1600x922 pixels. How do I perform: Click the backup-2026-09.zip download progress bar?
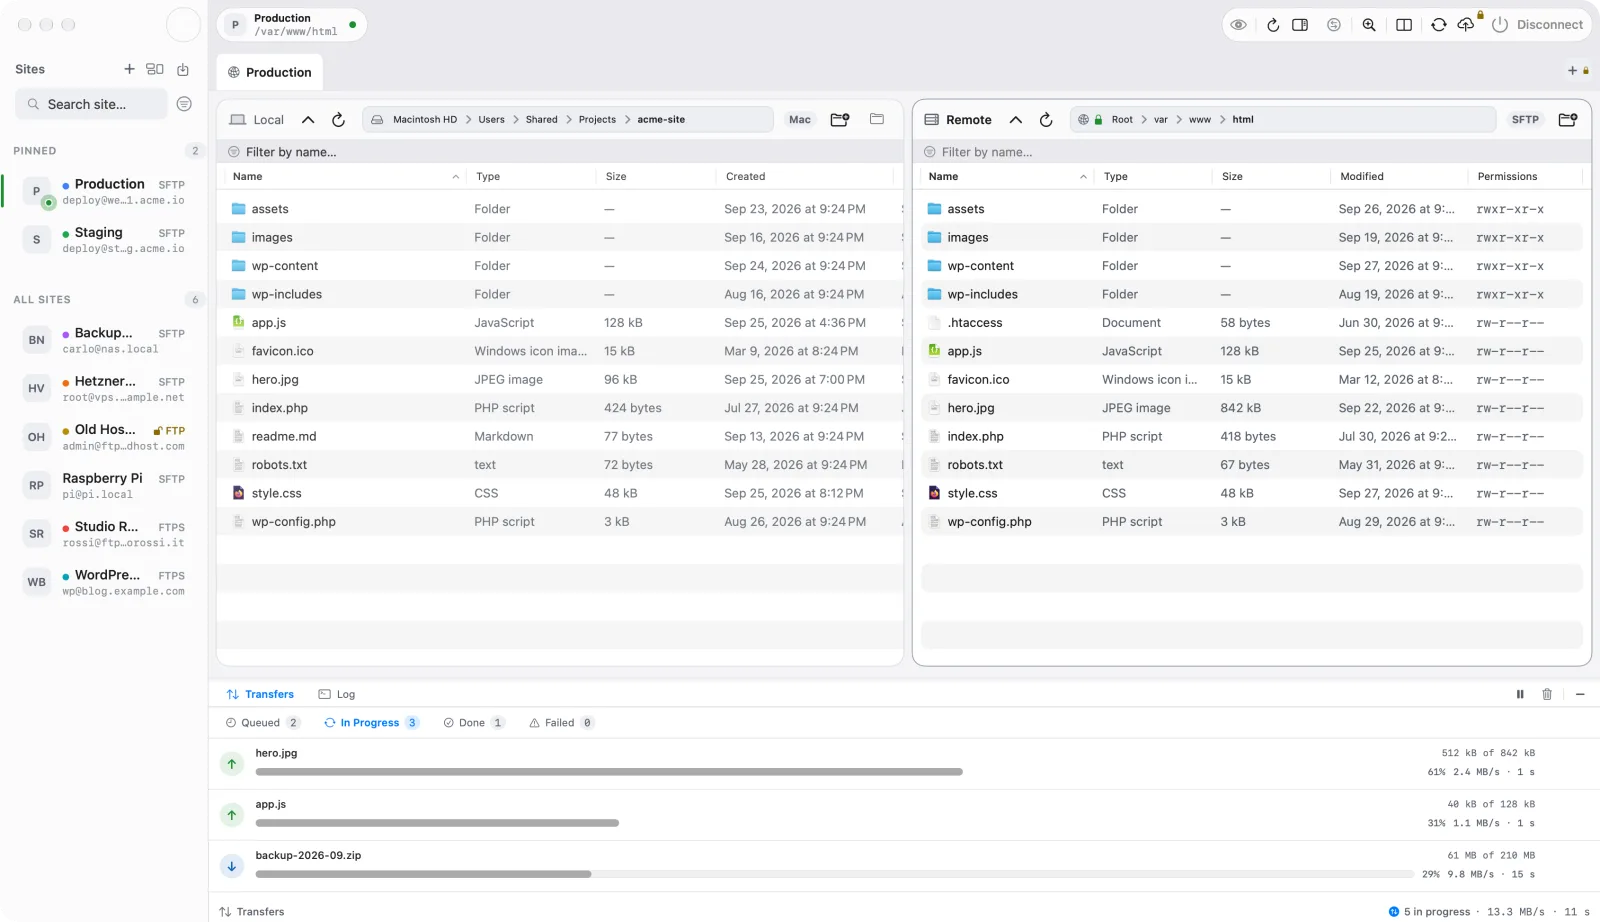pyautogui.click(x=834, y=874)
